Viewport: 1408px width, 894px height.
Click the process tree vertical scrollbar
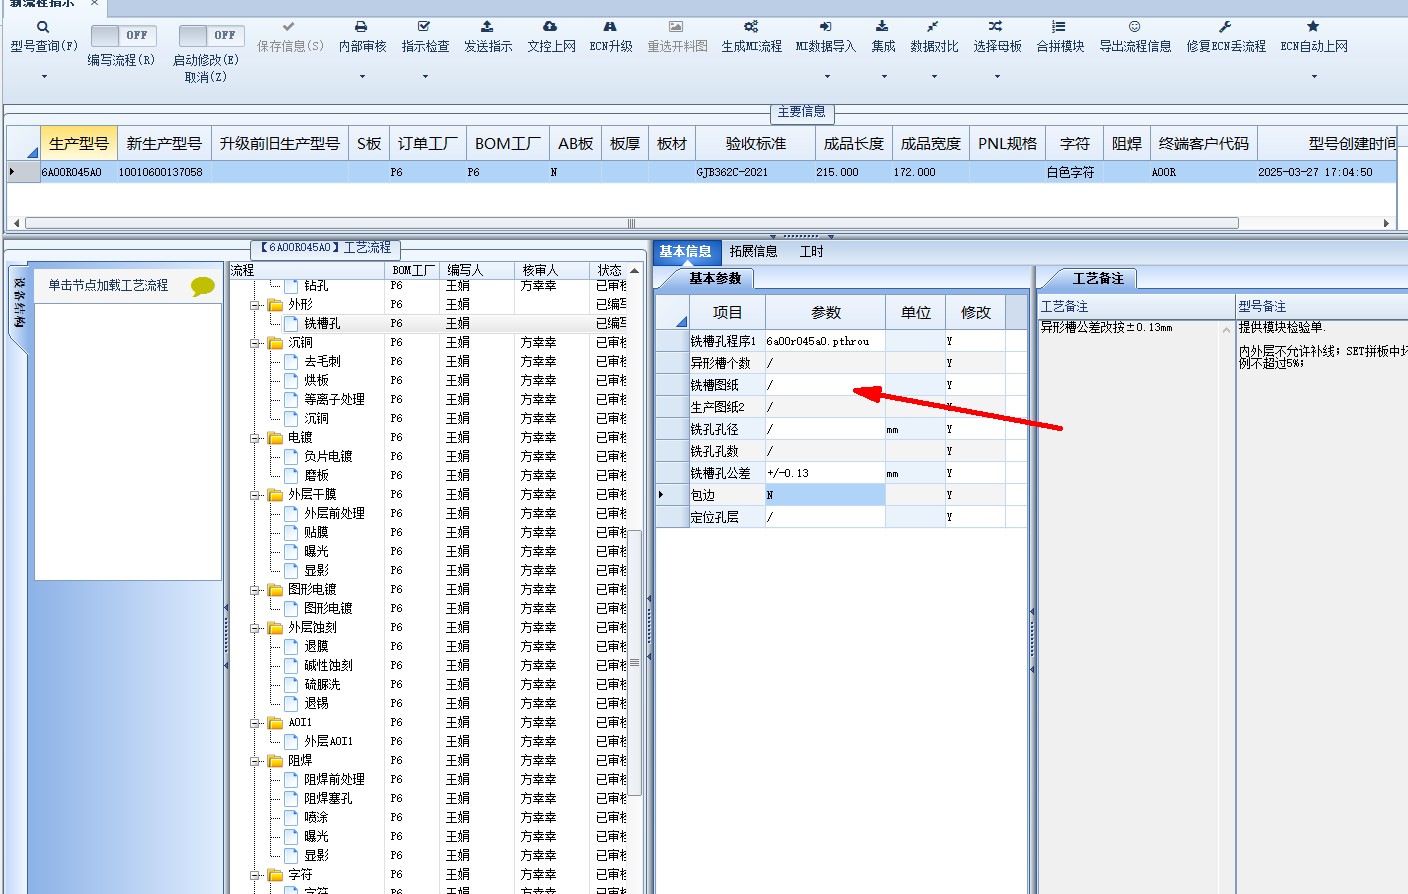634,662
